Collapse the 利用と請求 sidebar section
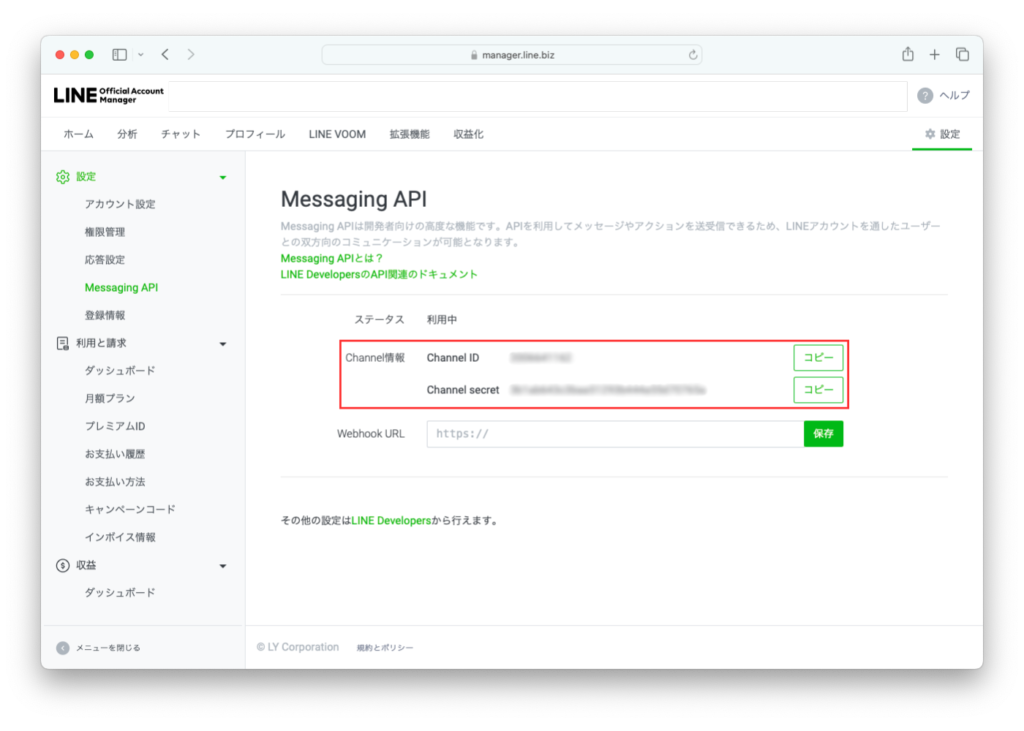The image size is (1024, 731). [x=223, y=344]
